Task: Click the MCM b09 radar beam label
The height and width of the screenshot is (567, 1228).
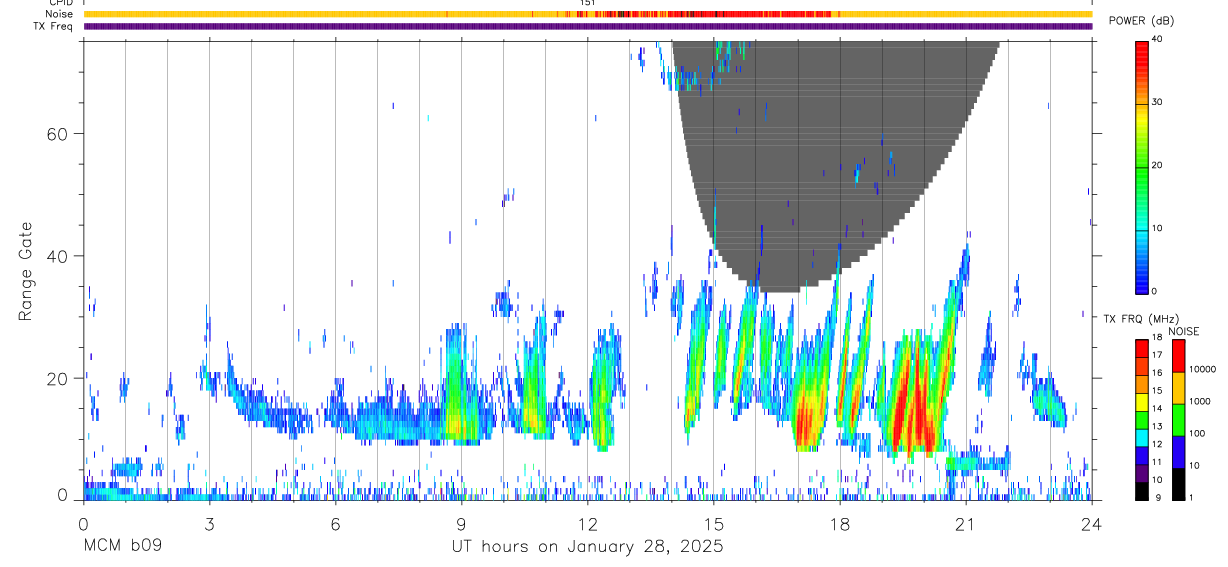Action: tap(122, 547)
